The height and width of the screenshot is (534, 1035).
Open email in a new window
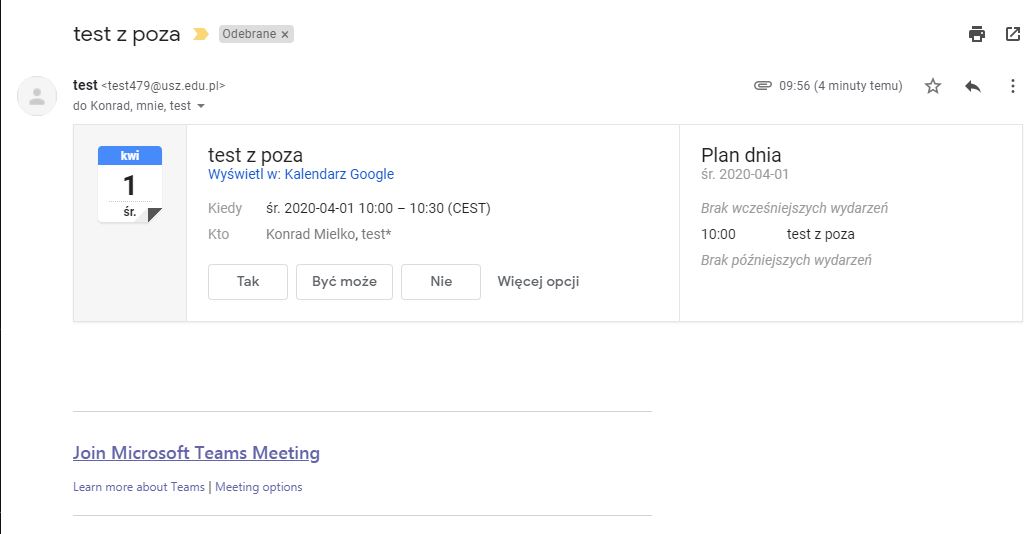coord(1012,34)
